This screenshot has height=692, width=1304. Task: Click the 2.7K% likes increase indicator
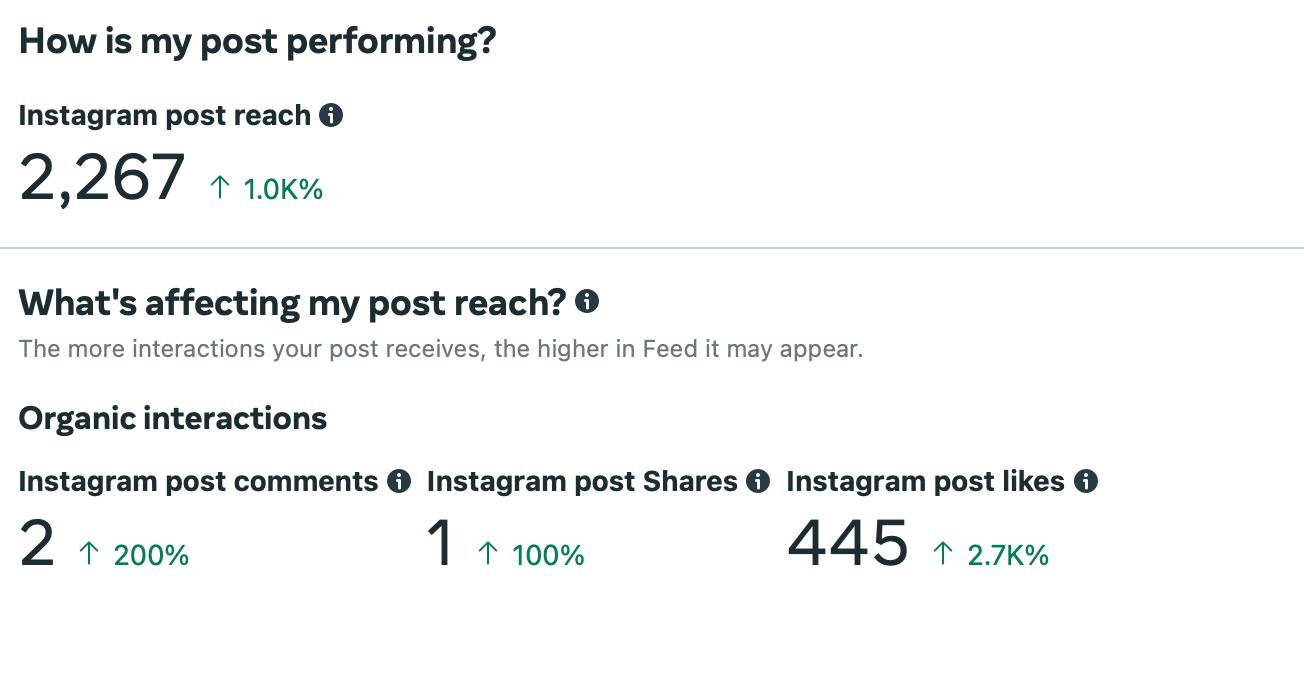991,555
